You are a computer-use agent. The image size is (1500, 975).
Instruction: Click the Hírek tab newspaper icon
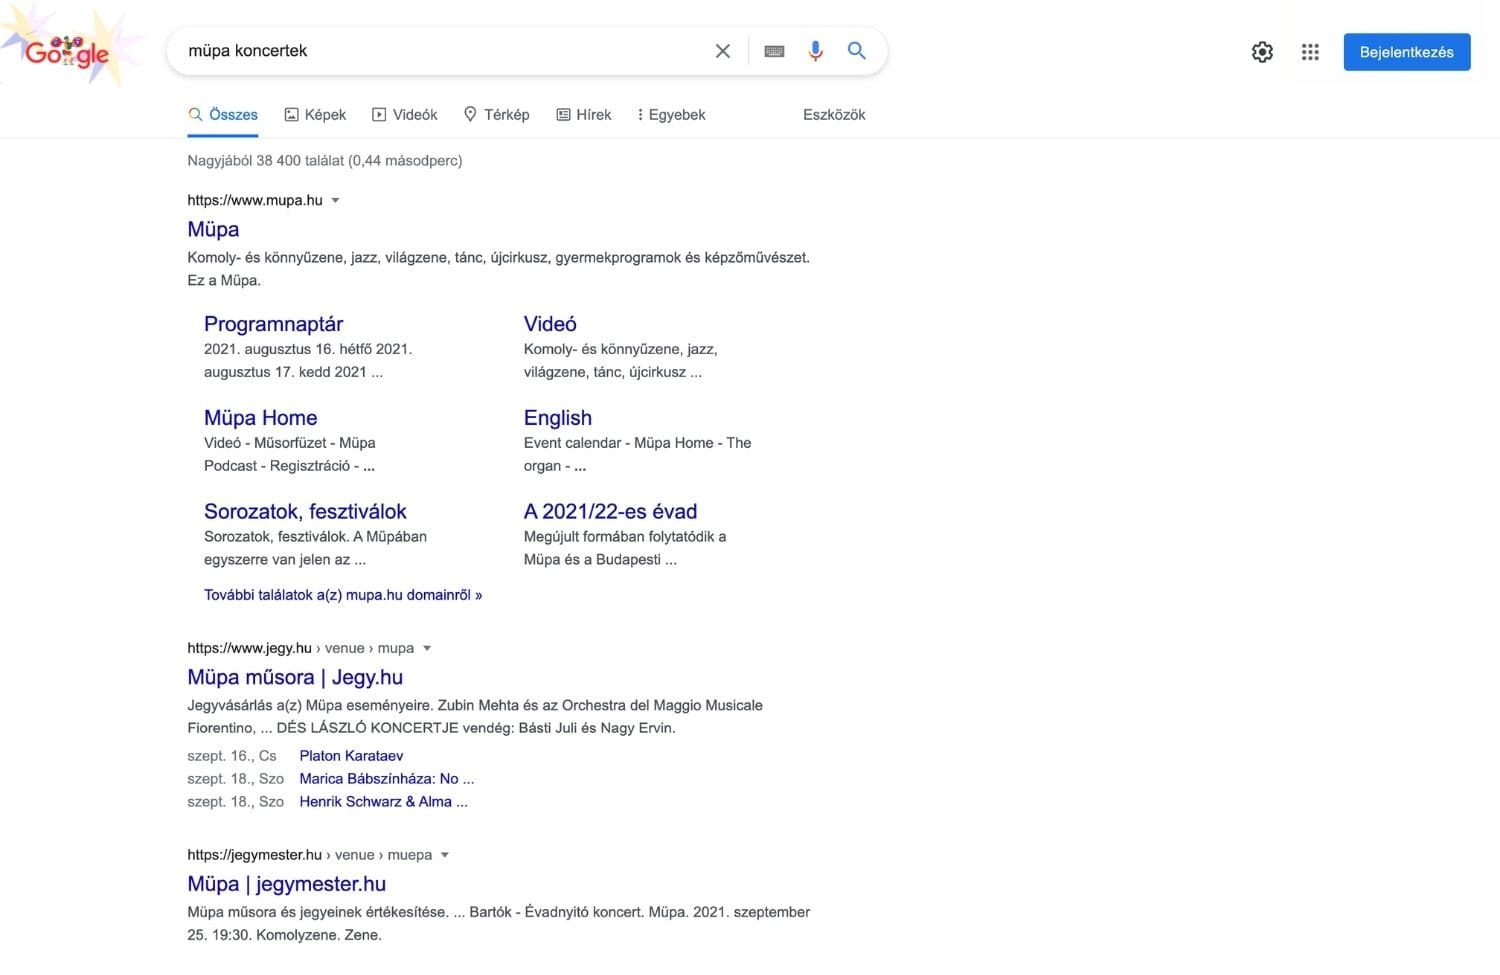pos(564,115)
